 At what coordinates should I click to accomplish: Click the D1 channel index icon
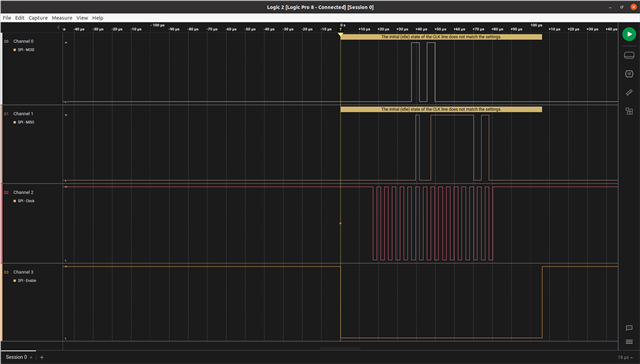click(x=6, y=114)
